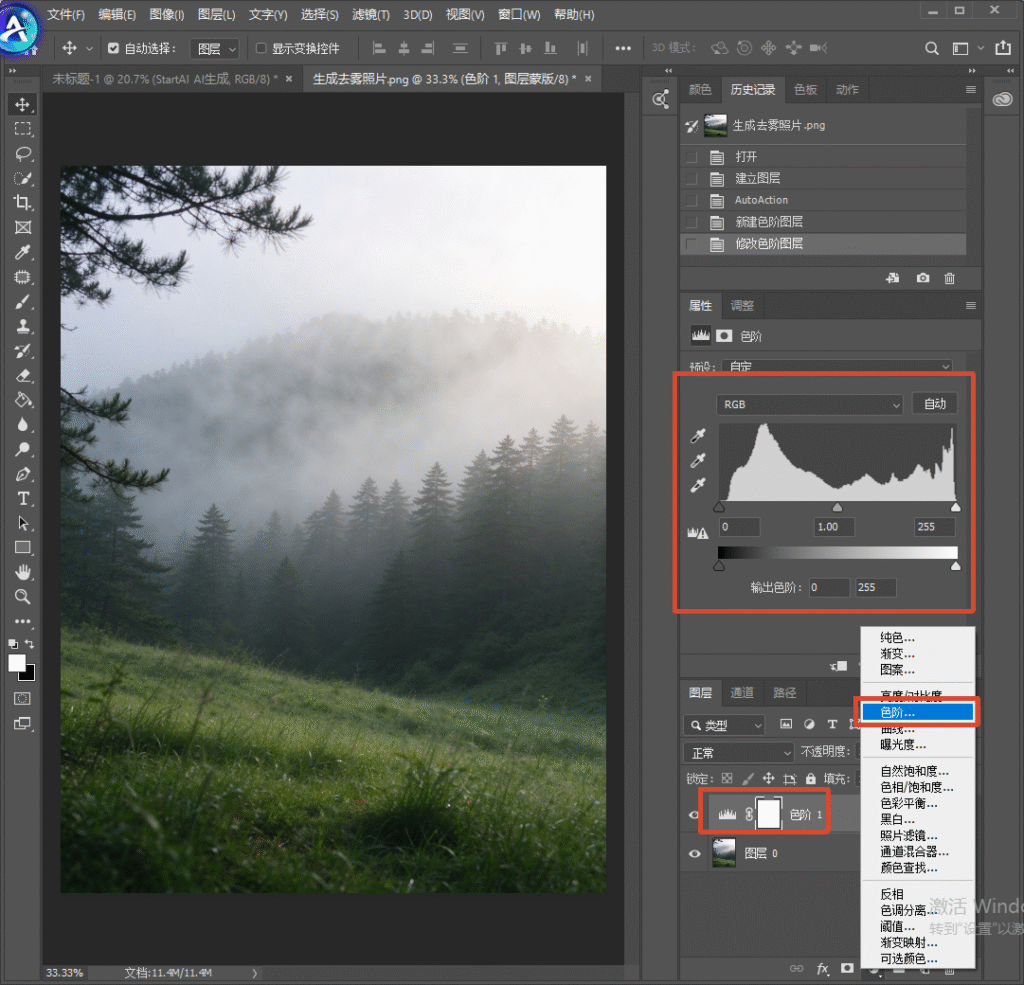Toggle lock transparent pixels icon
1024x985 pixels.
click(727, 779)
